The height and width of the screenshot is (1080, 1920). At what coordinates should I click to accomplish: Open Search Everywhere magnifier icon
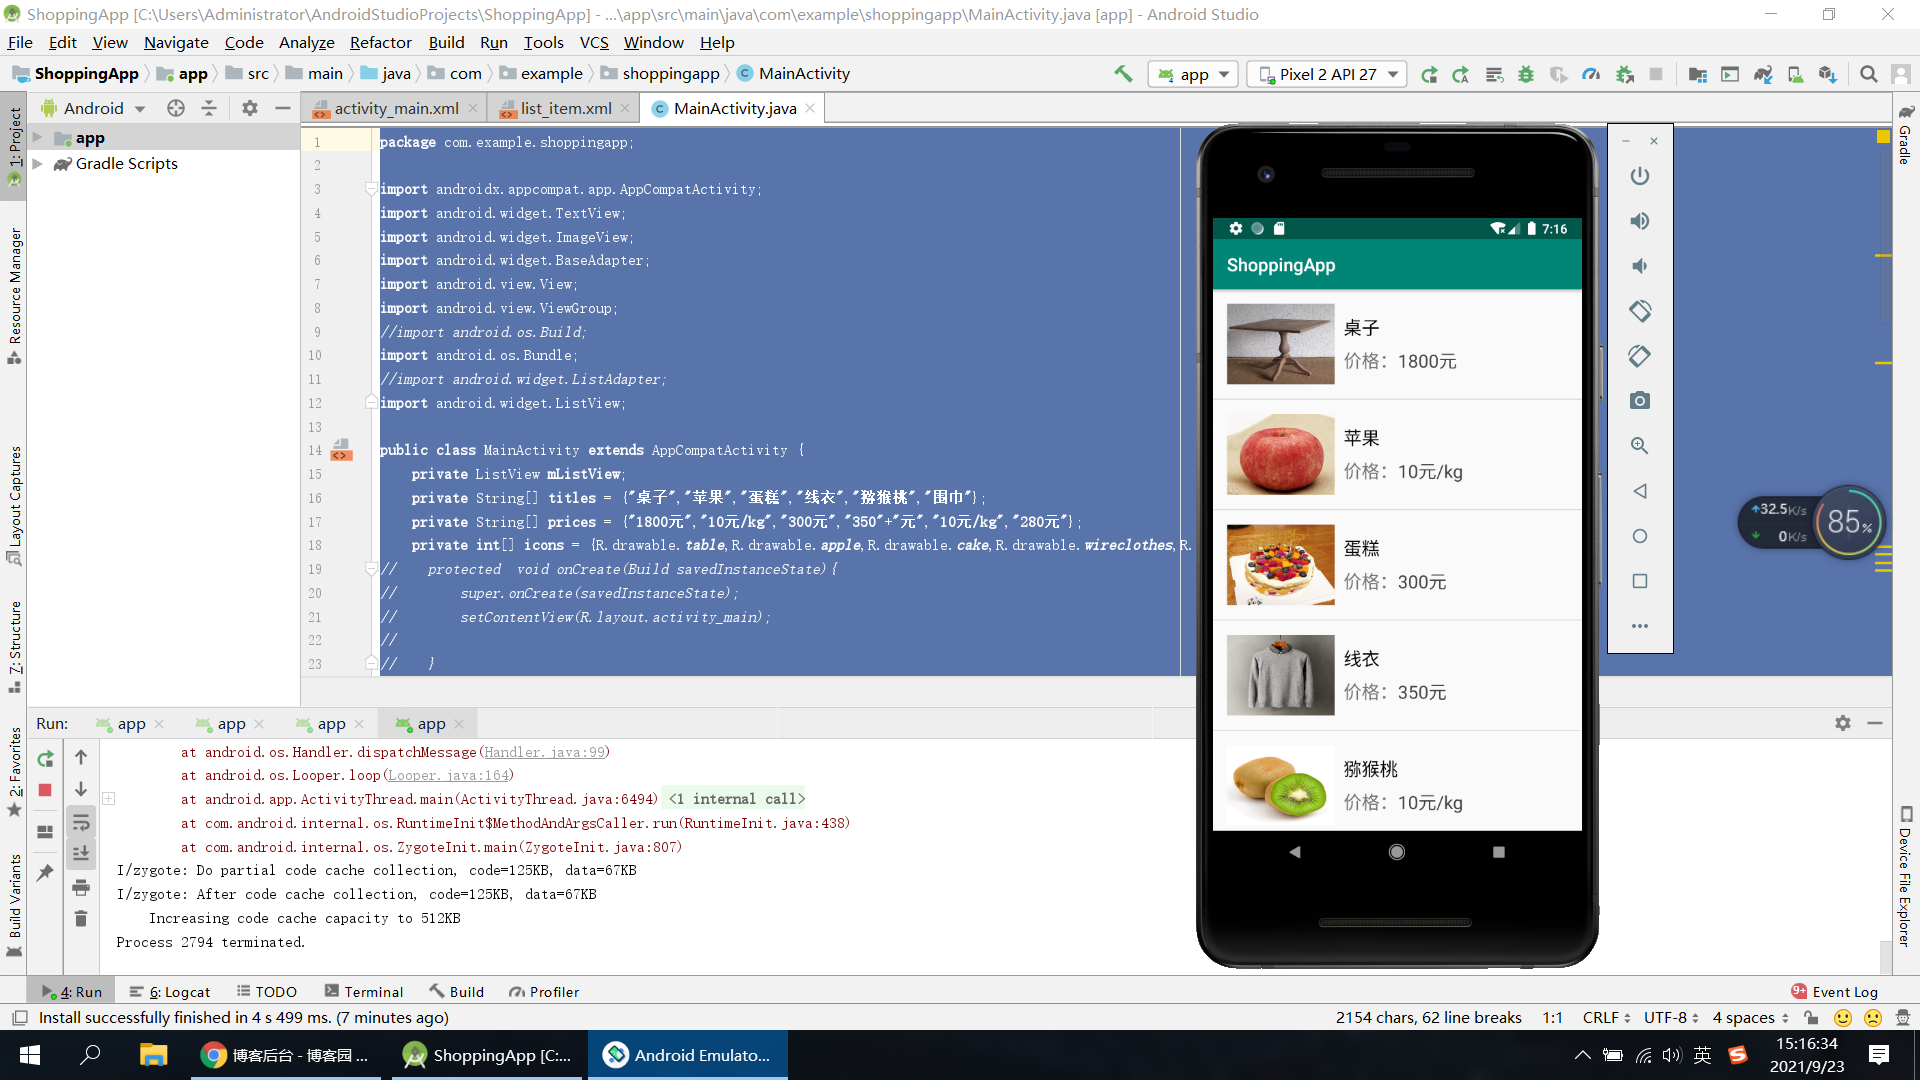1868,74
